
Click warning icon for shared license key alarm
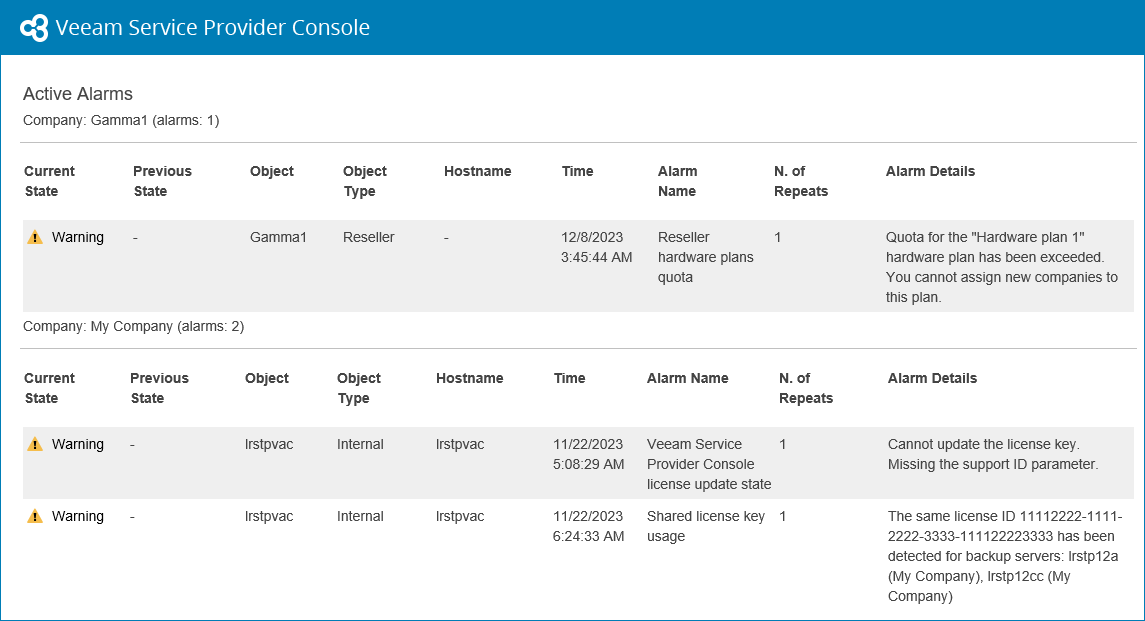[35, 517]
